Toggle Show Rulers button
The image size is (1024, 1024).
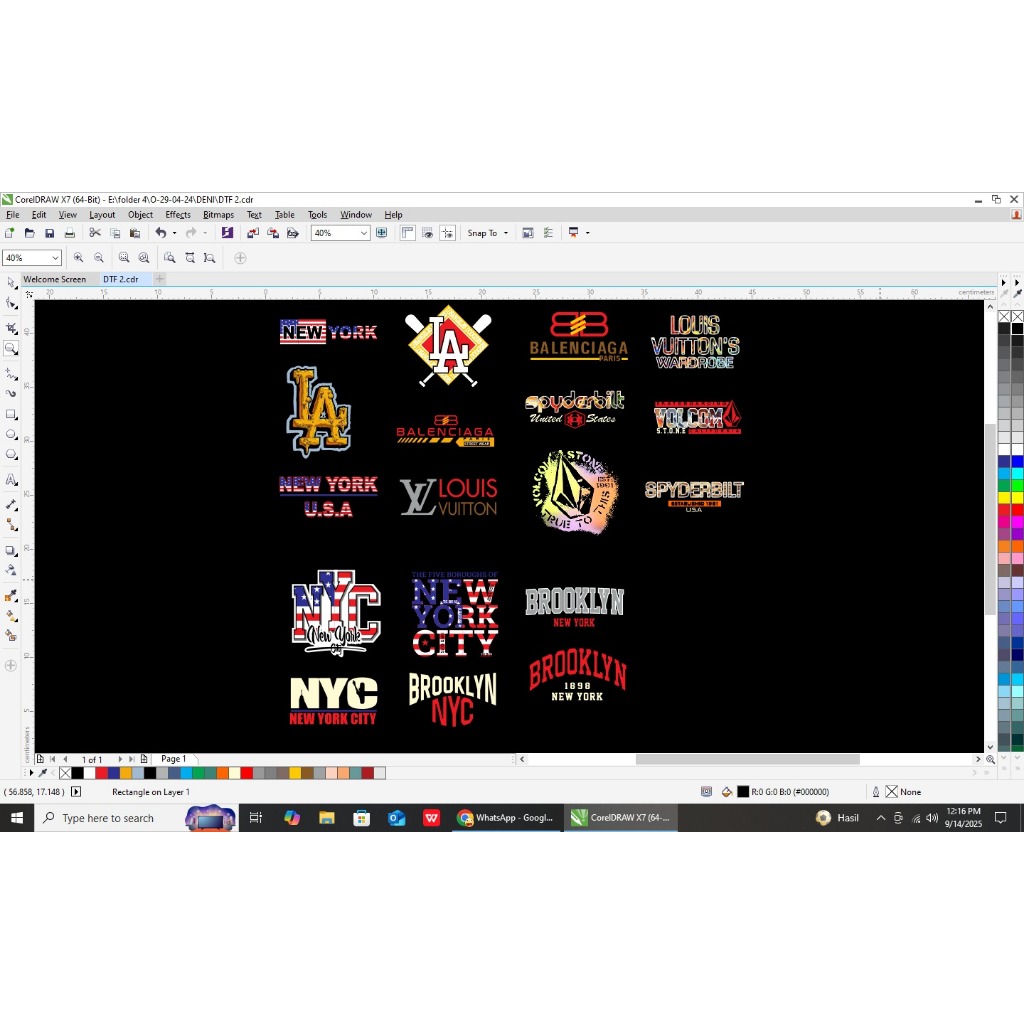click(x=408, y=232)
